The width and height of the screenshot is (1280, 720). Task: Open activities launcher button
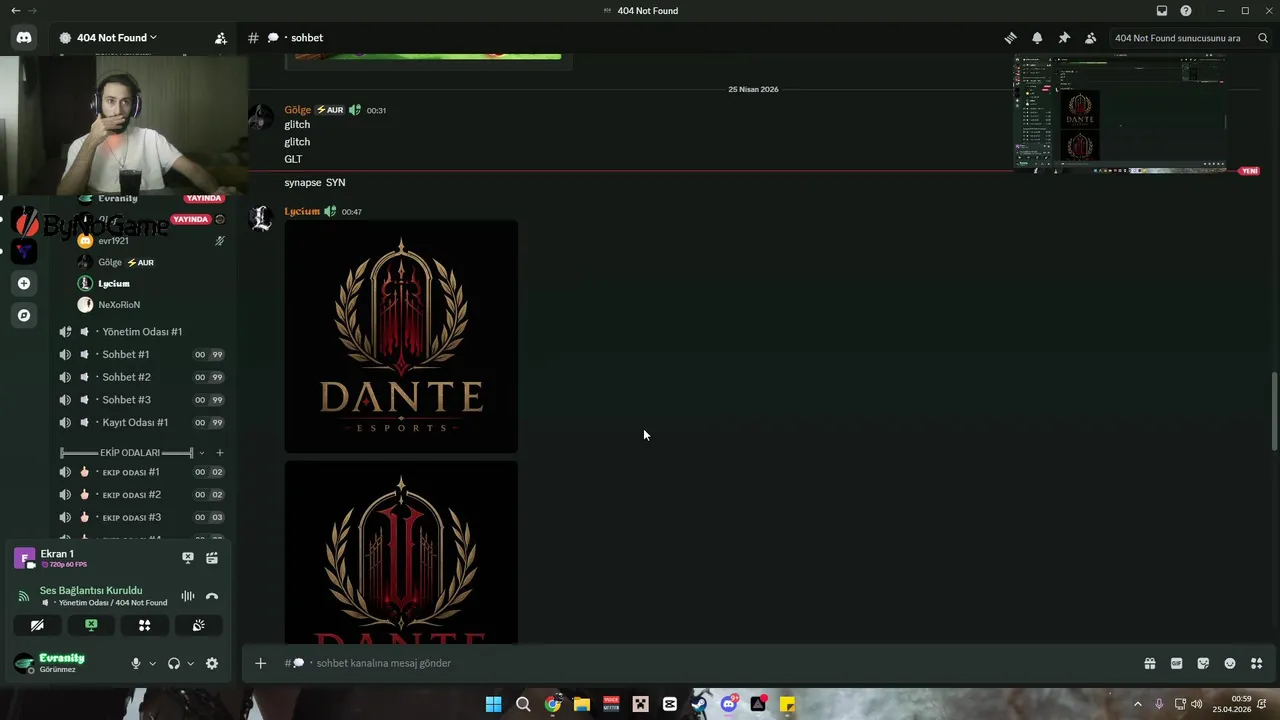point(145,626)
